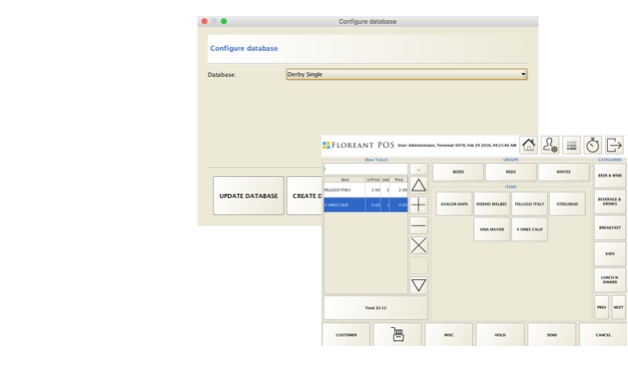The width and height of the screenshot is (628, 373).
Task: Open the list view icon in POS header
Action: pos(572,145)
